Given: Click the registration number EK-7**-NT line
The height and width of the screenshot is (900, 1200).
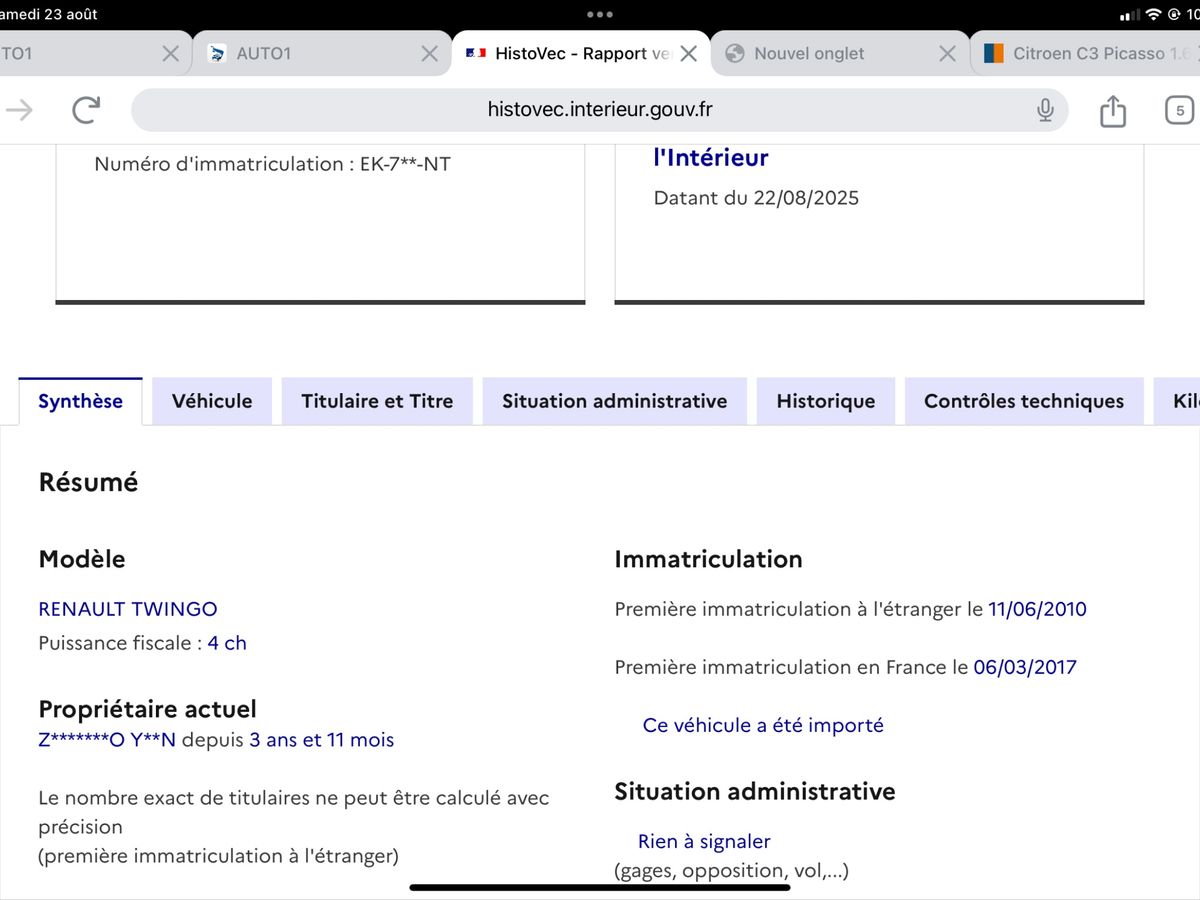Looking at the screenshot, I should 272,164.
